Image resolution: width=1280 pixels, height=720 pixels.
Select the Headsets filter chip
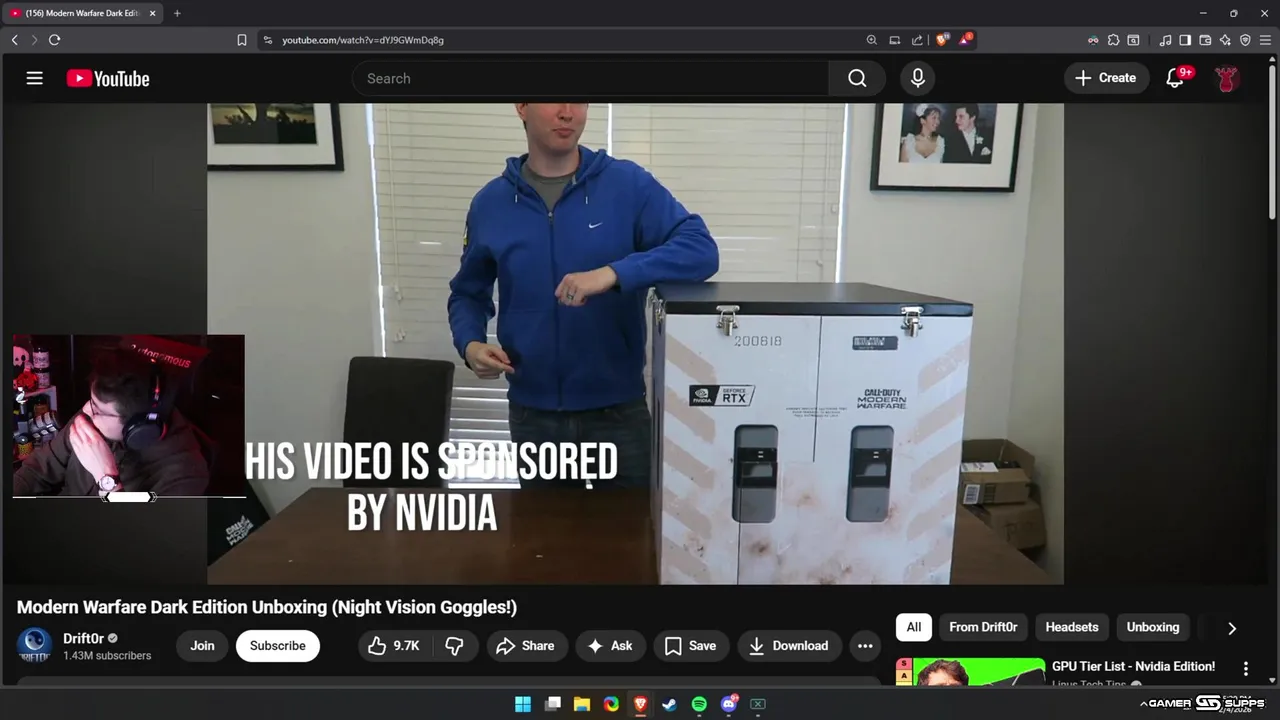[x=1072, y=627]
